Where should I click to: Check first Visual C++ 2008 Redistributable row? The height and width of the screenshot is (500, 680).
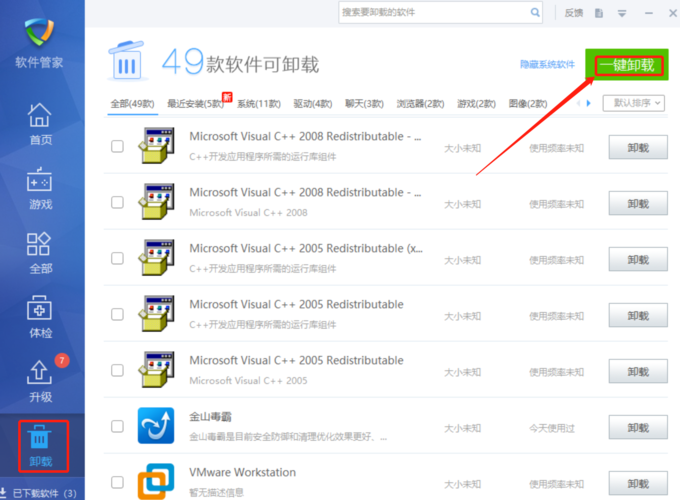click(x=117, y=146)
